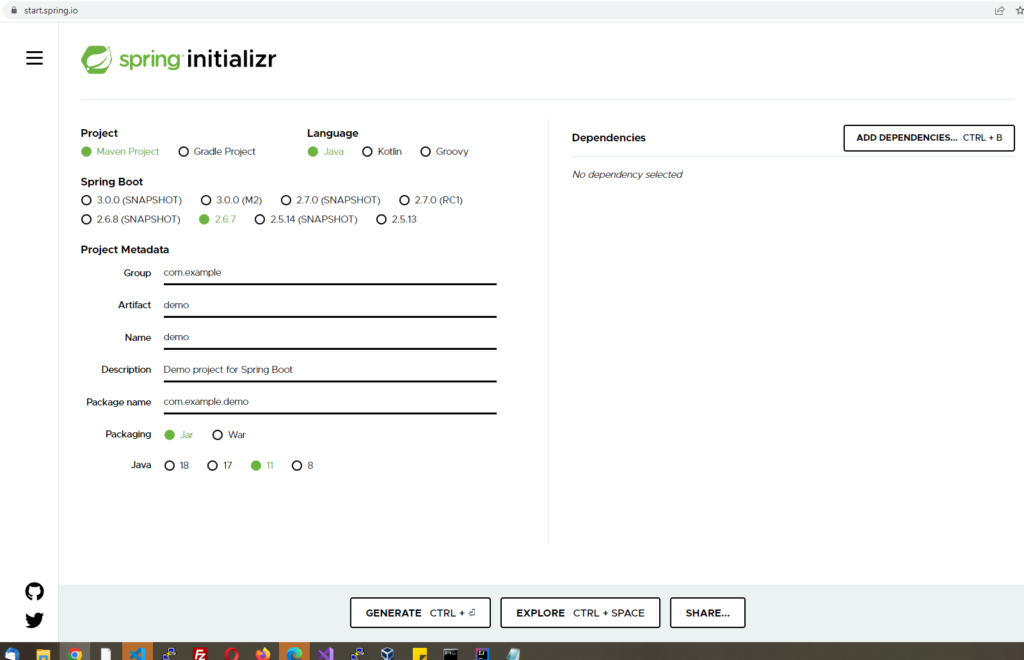Select Spring Boot version 3.0.0 (M2)

point(206,200)
